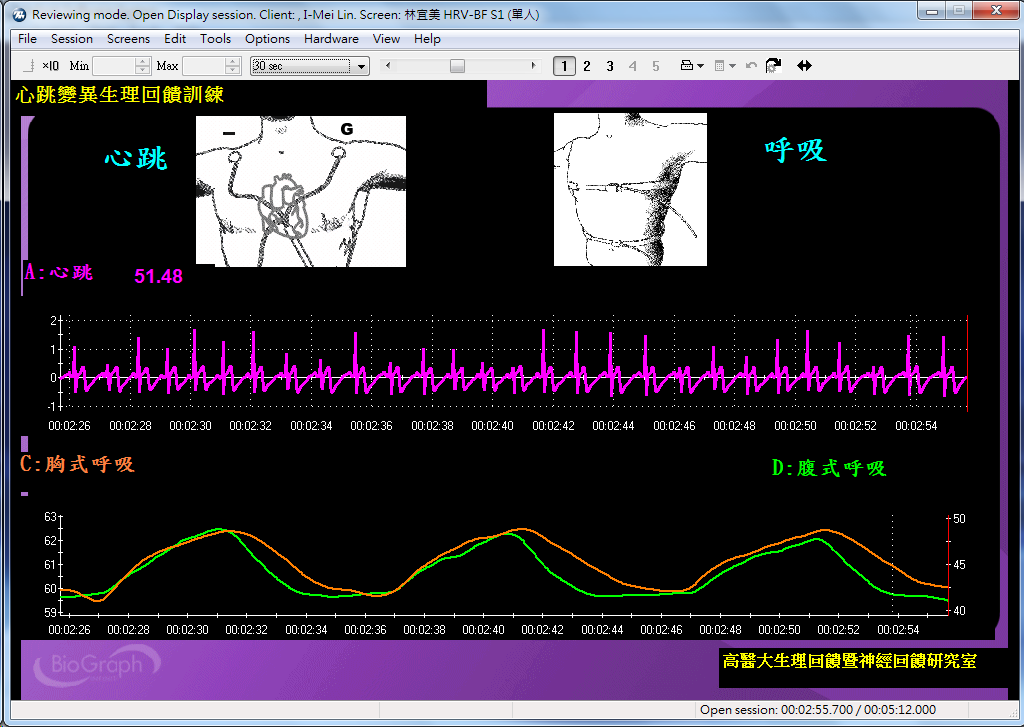1024x727 pixels.
Task: Switch to screen page 3
Action: [610, 66]
